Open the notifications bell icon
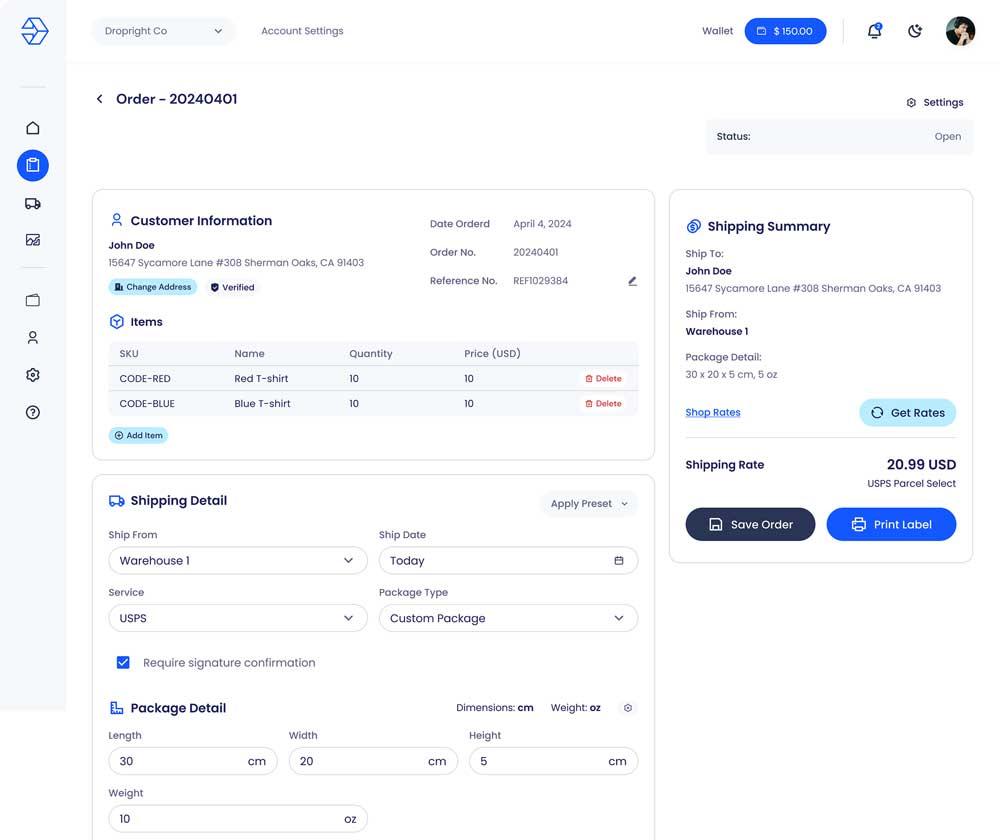This screenshot has width=1000, height=840. 874,31
